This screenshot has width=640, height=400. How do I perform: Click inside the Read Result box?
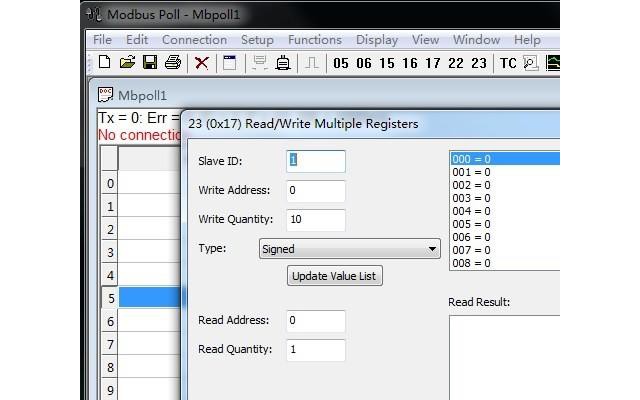[504, 358]
